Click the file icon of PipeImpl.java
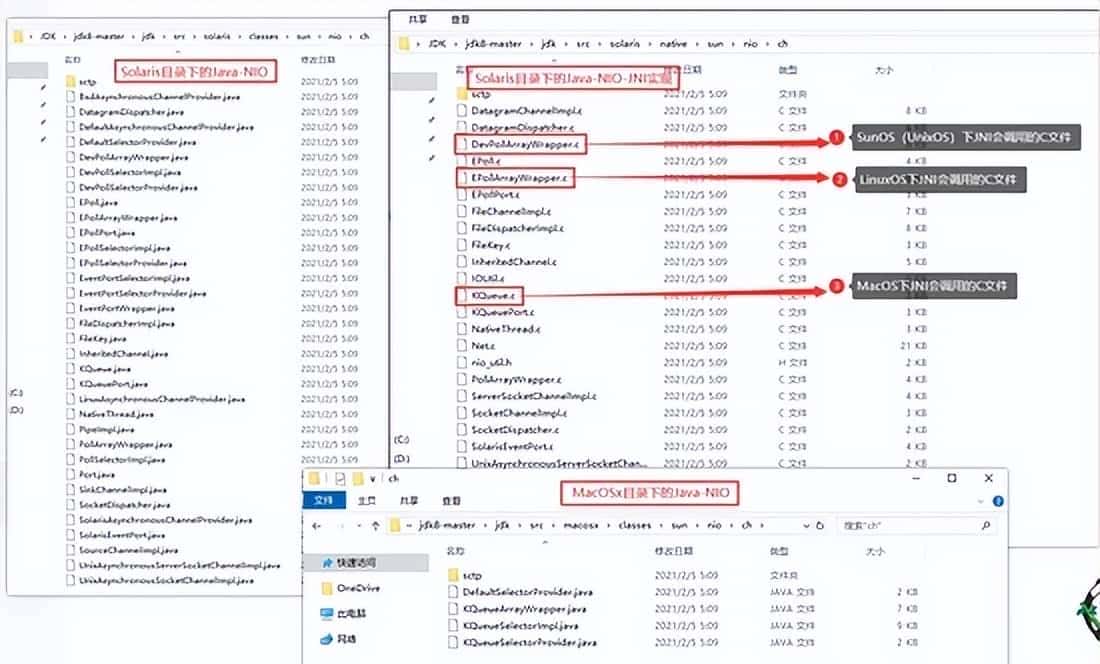The width and height of the screenshot is (1100, 664). [x=70, y=429]
